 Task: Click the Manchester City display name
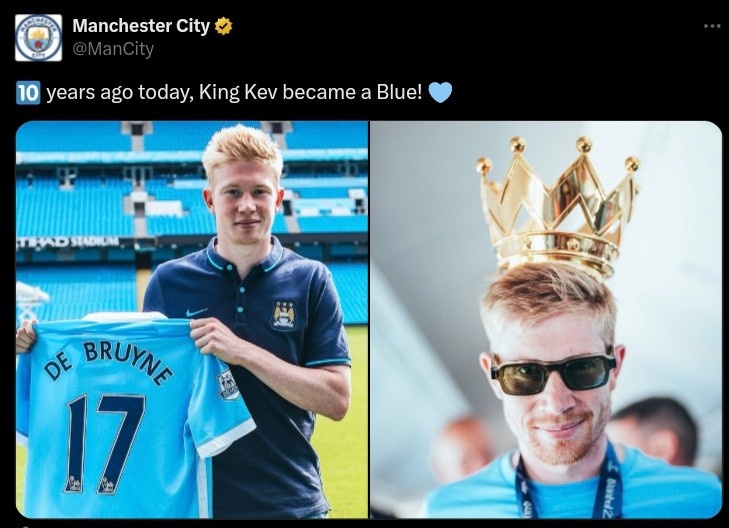coord(141,26)
